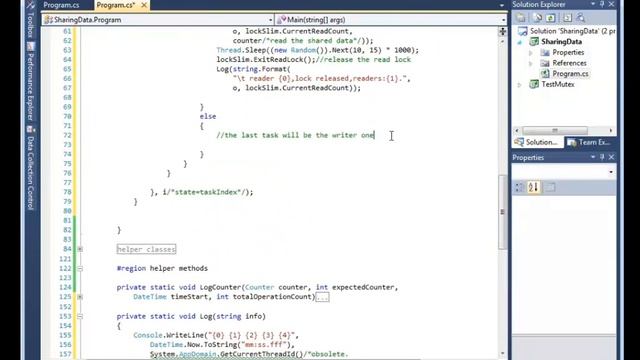Collapse the helper methods region

tap(80, 269)
